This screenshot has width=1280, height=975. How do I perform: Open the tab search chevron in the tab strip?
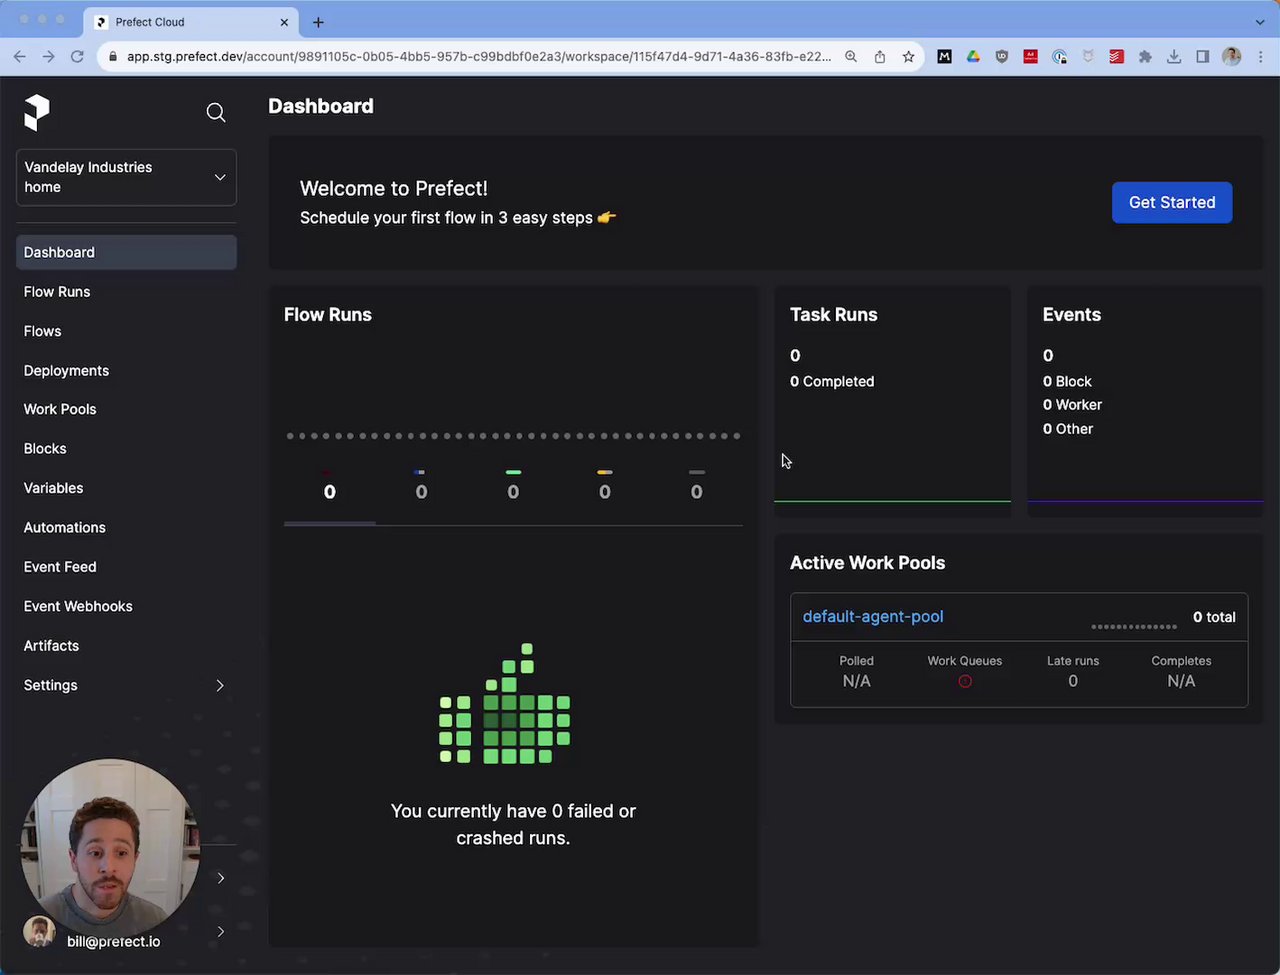(x=1260, y=22)
